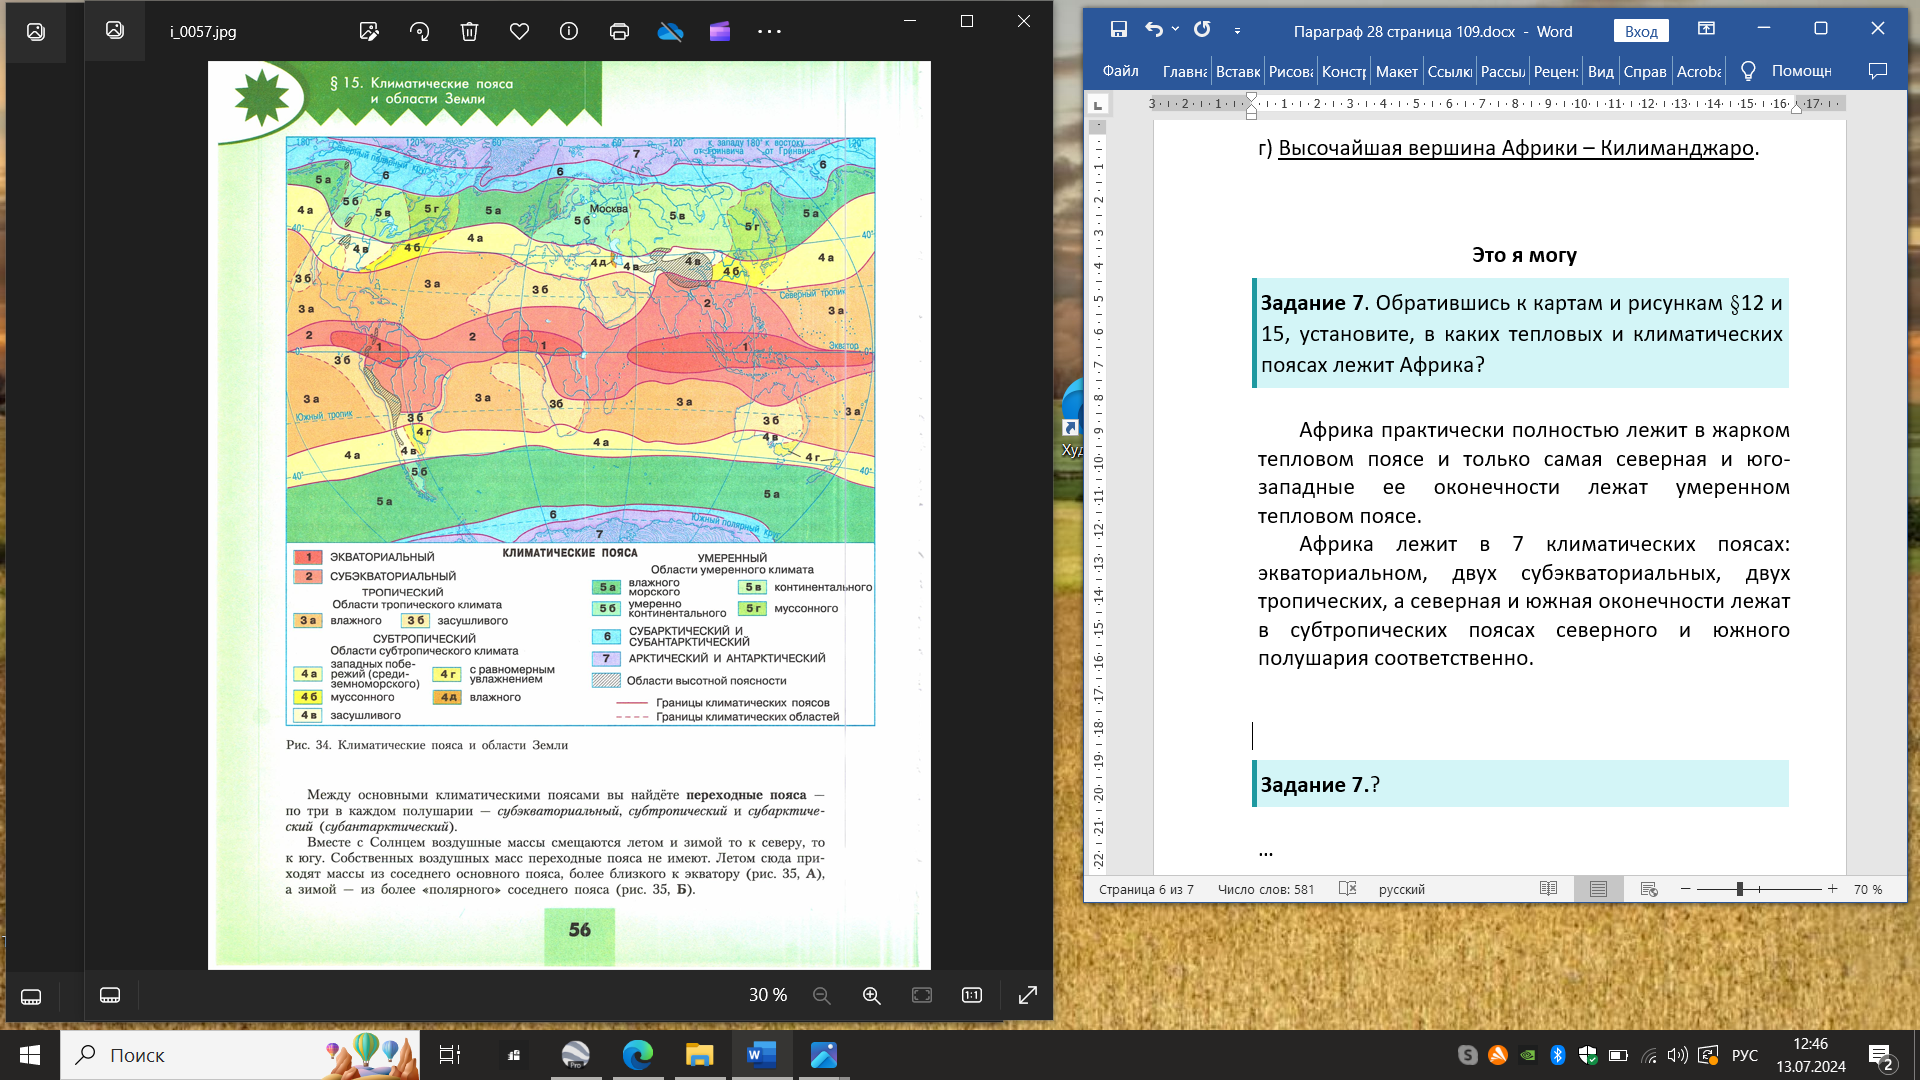Open Clipchamp purple icon in Photos
The image size is (1920, 1080).
click(720, 31)
